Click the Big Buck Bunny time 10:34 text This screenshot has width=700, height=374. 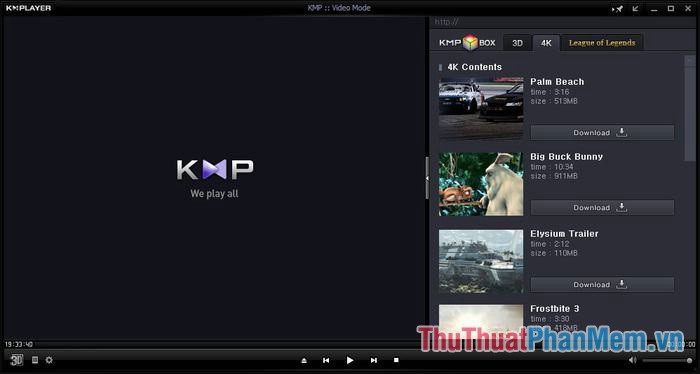tap(552, 167)
